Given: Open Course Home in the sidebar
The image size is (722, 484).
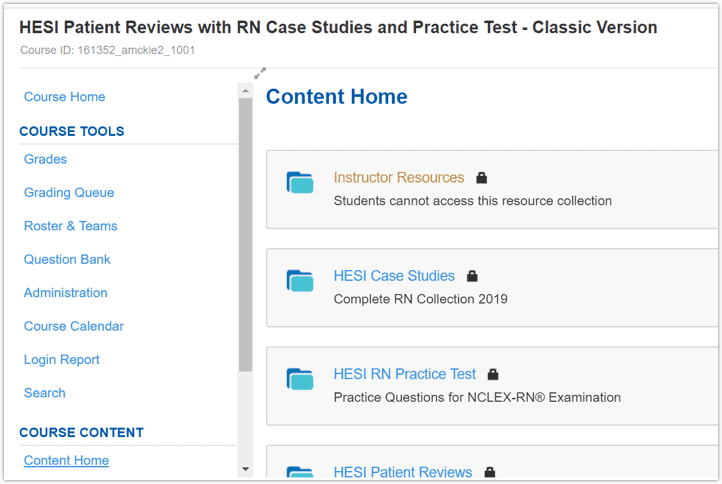Looking at the screenshot, I should 64,97.
